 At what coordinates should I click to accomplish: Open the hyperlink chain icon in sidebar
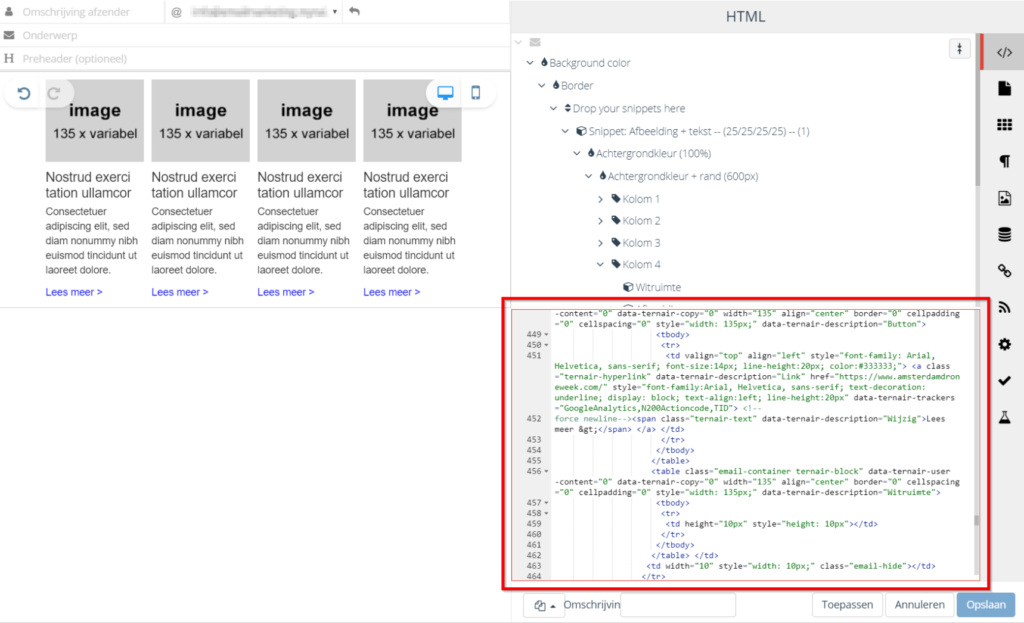[x=1004, y=270]
